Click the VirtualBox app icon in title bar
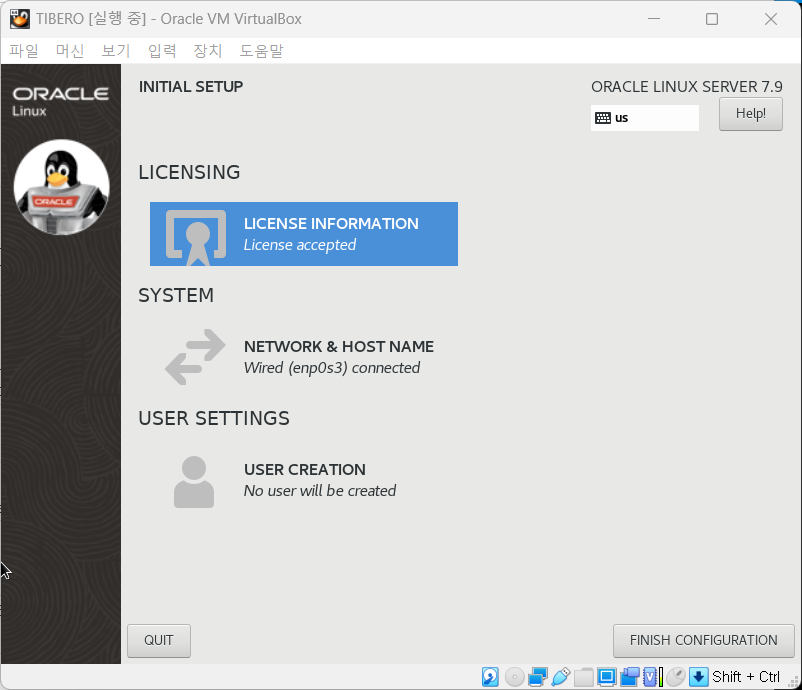The image size is (802, 690). click(x=19, y=19)
